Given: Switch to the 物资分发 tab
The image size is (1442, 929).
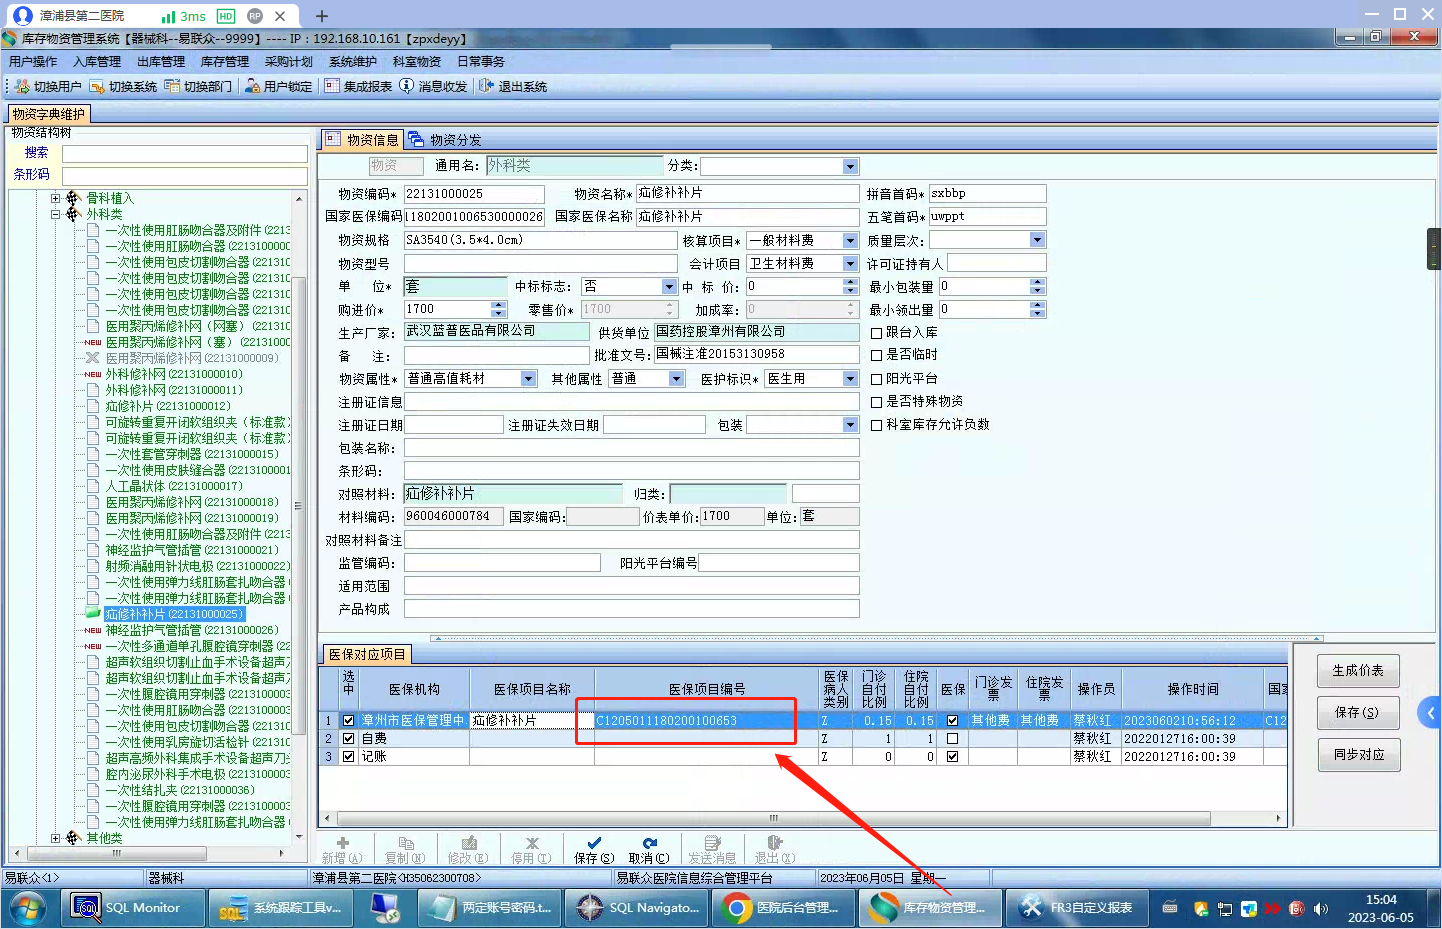Looking at the screenshot, I should [x=445, y=140].
